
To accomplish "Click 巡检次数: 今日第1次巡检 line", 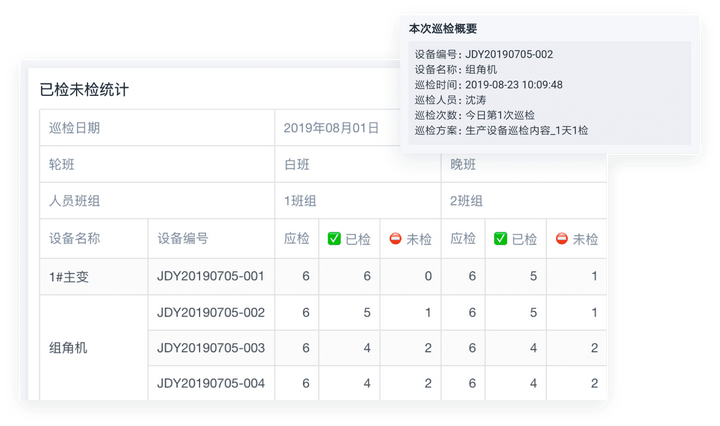I will pyautogui.click(x=475, y=115).
